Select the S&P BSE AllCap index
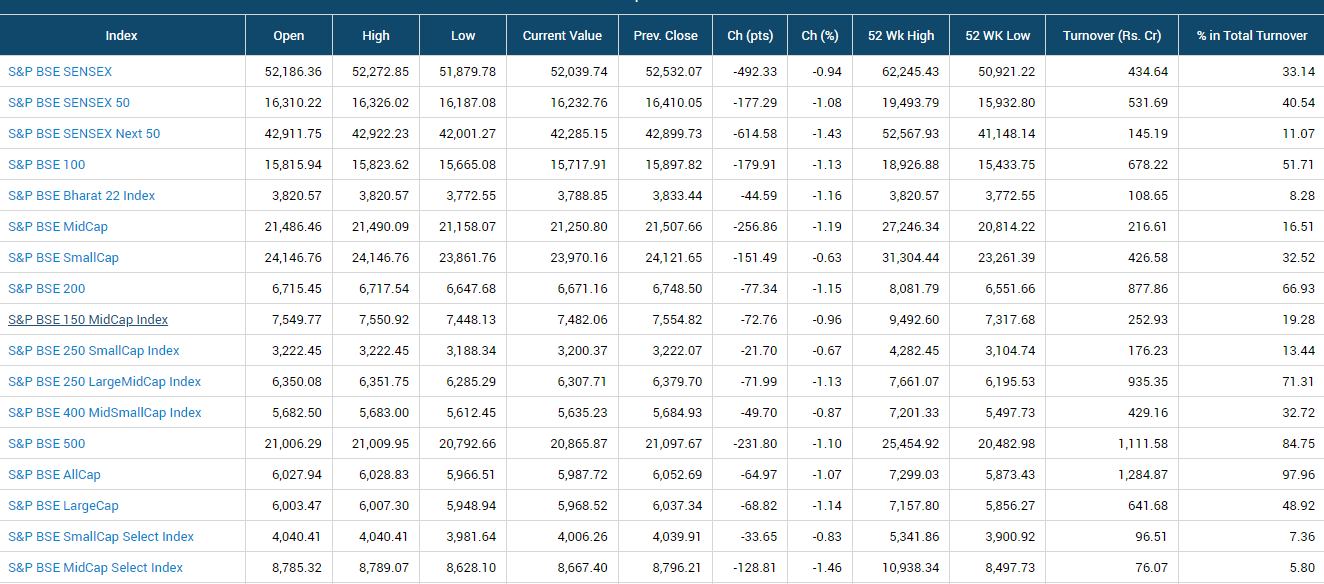Screen dimensions: 1324x584 [x=54, y=475]
